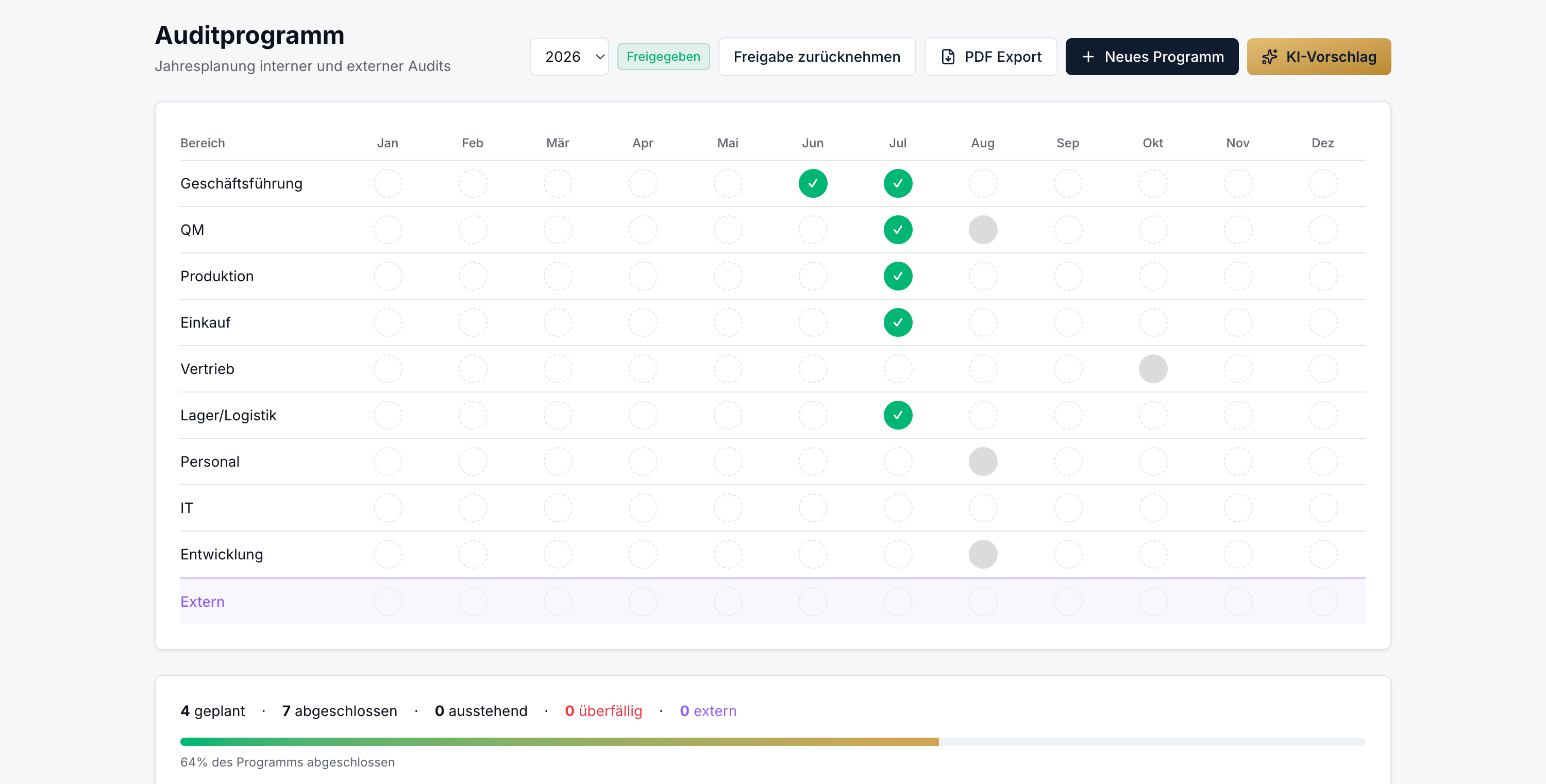Viewport: 1546px width, 784px height.
Task: Select the empty Personal slot for Dez
Action: 1323,462
